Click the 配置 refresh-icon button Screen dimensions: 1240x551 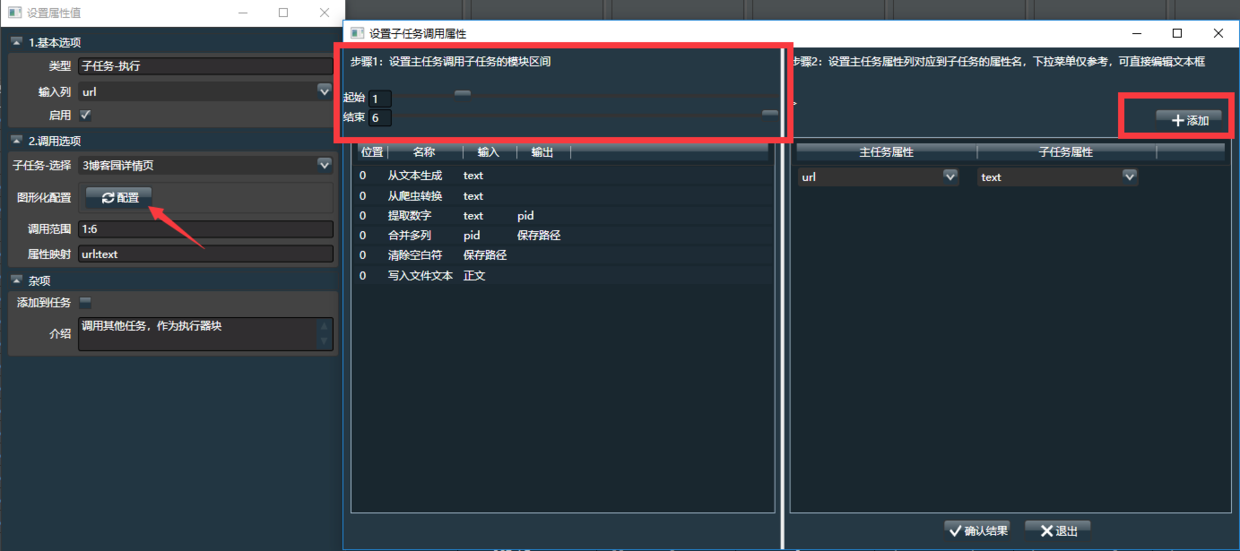coord(119,197)
